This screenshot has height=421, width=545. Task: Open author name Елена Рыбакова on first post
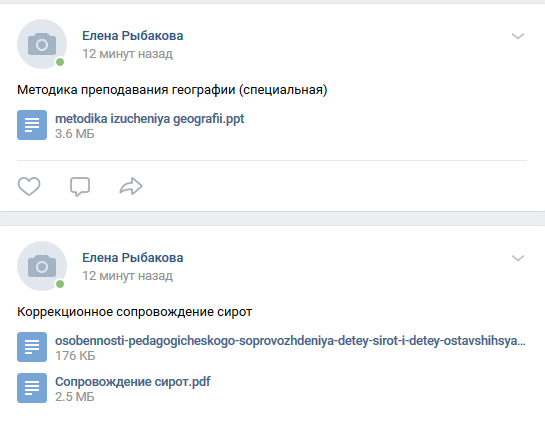(x=132, y=36)
